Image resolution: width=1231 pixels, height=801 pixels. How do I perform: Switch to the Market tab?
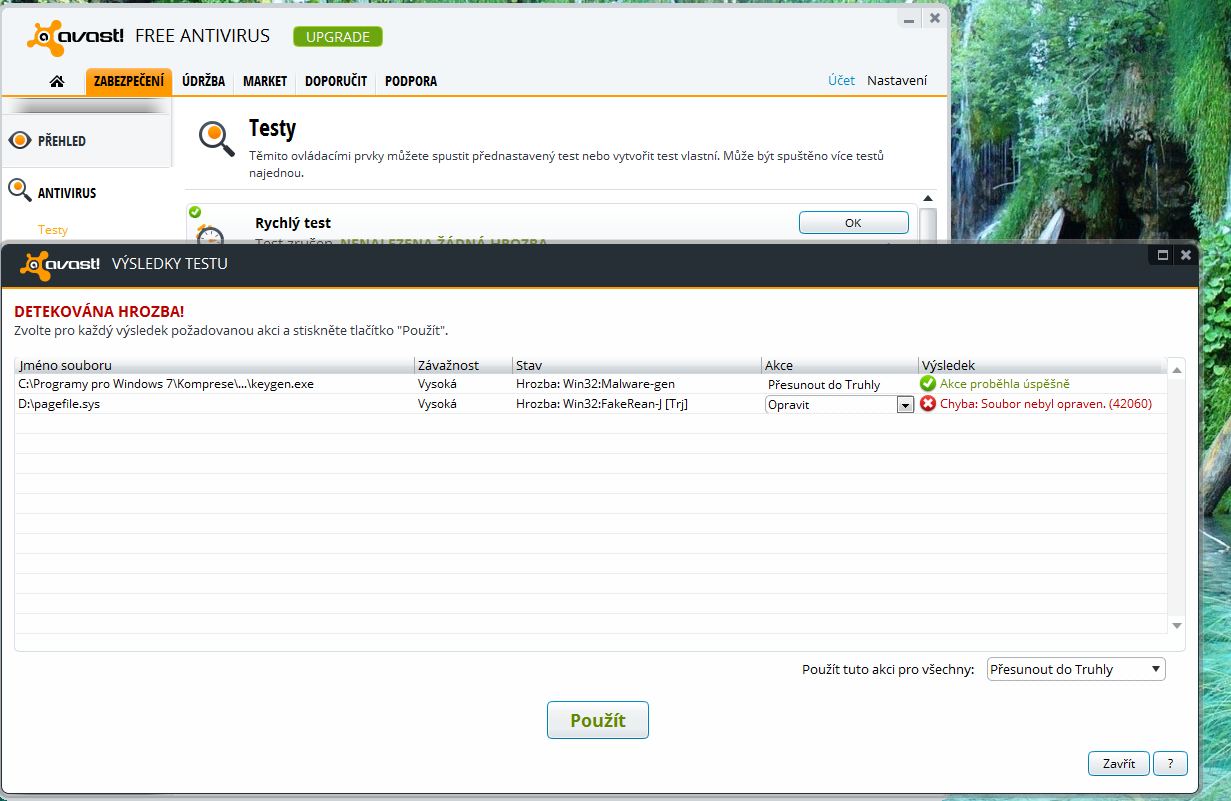tap(265, 81)
